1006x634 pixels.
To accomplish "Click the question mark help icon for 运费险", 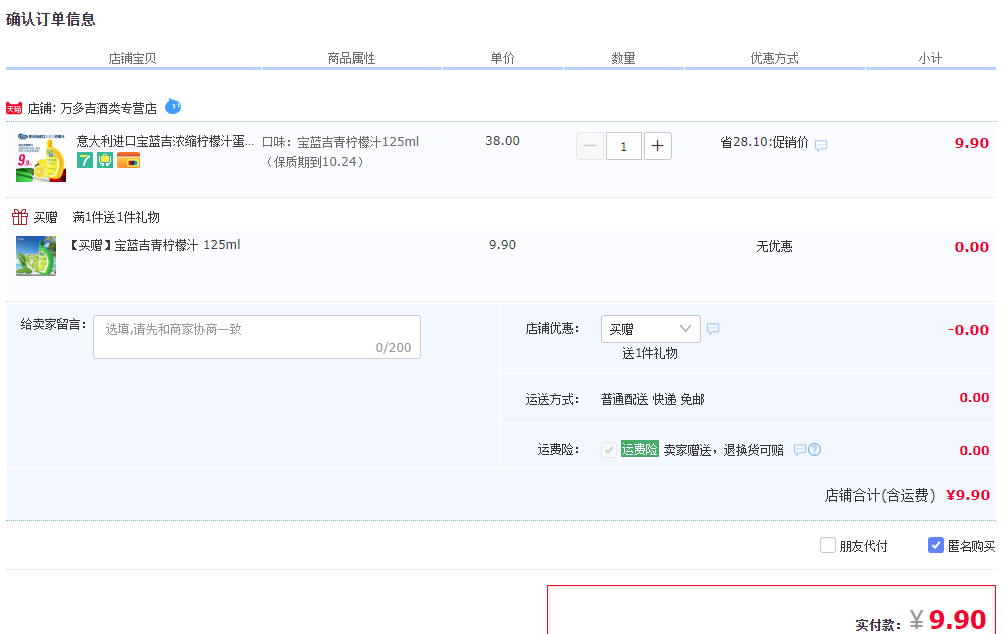I will pos(814,450).
